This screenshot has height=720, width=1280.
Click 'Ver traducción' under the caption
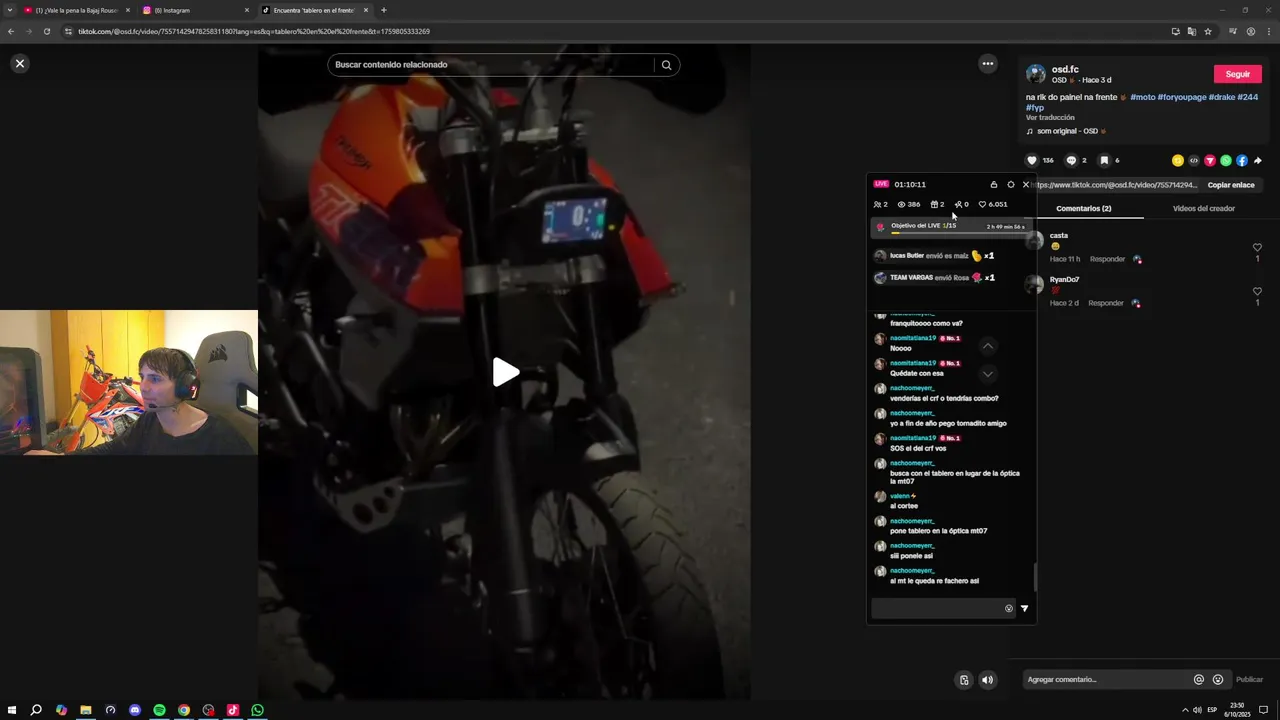(x=1050, y=118)
